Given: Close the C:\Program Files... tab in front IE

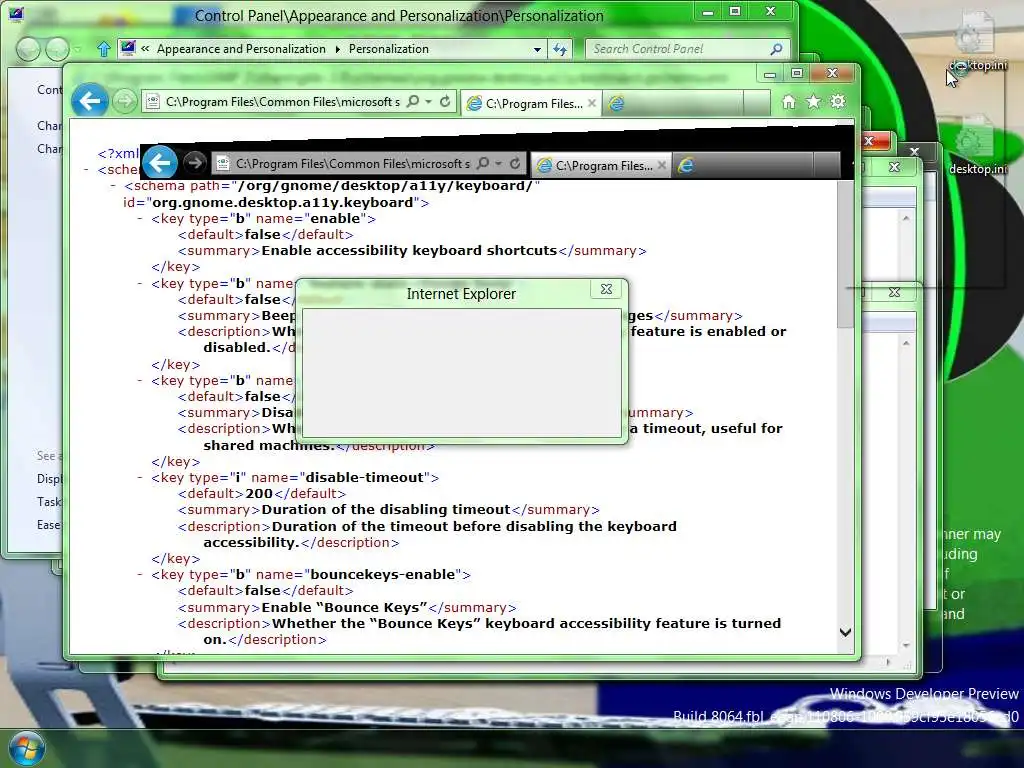Looking at the screenshot, I should tap(592, 103).
